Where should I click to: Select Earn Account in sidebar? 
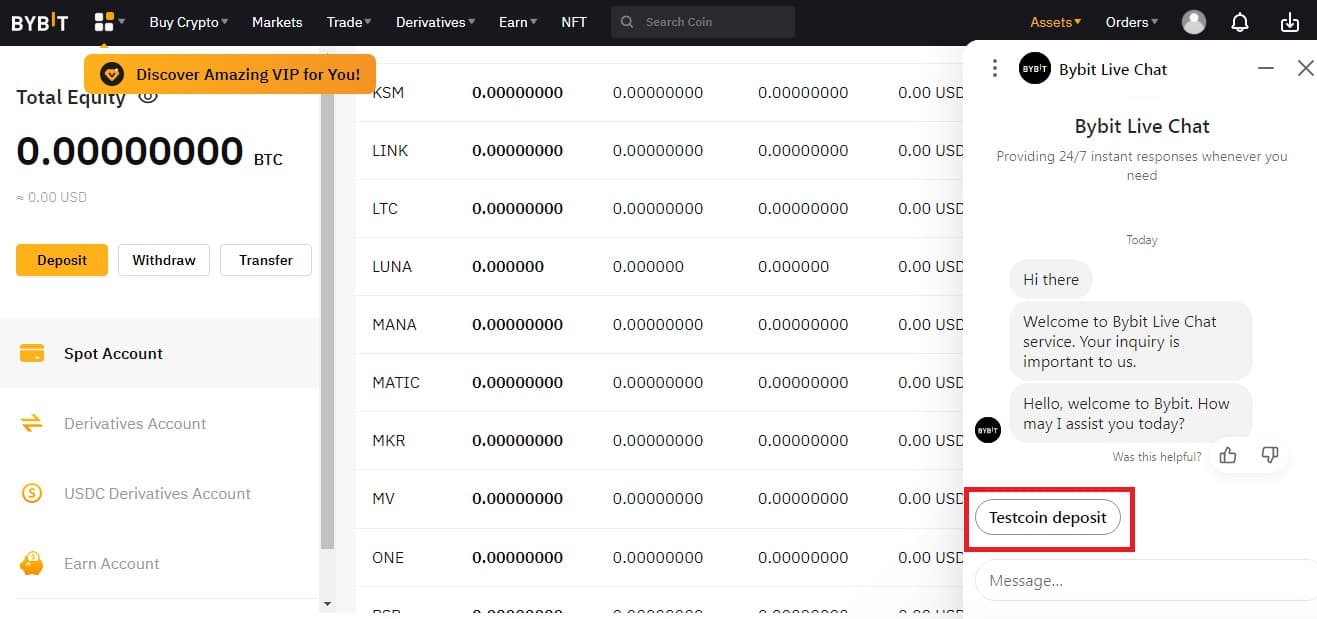(x=160, y=563)
